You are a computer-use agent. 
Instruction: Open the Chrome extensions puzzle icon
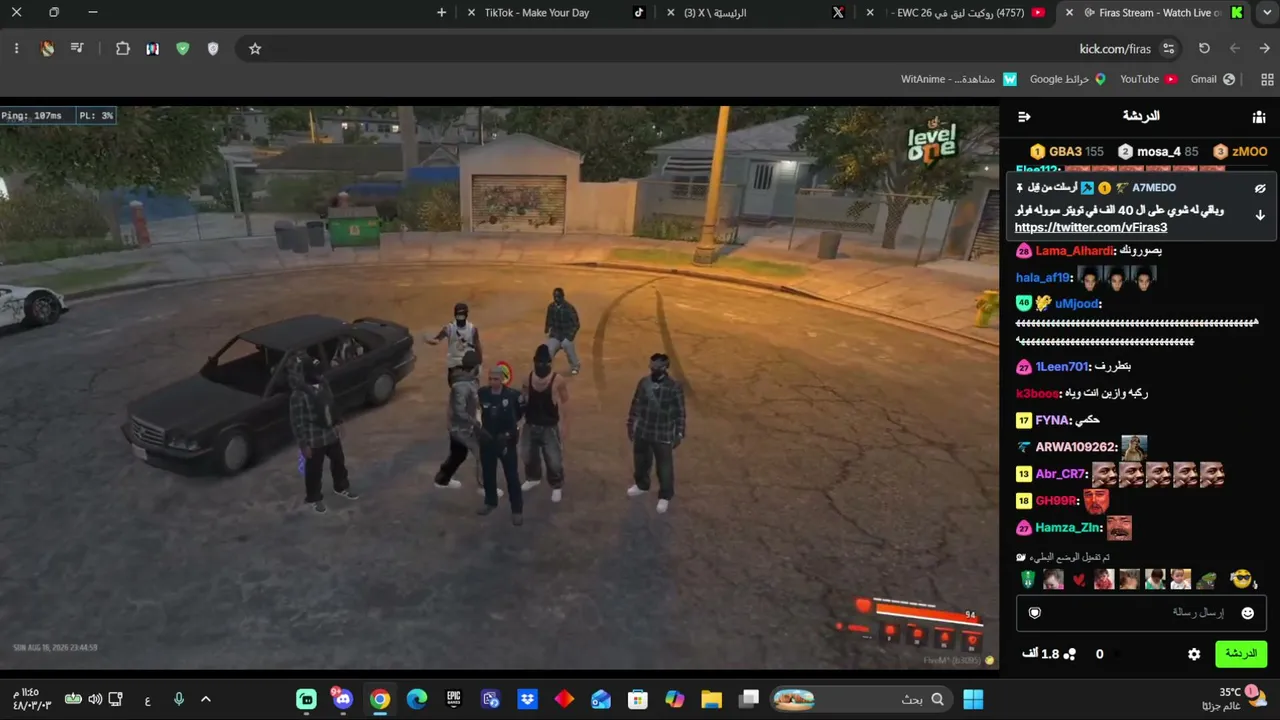pos(123,48)
